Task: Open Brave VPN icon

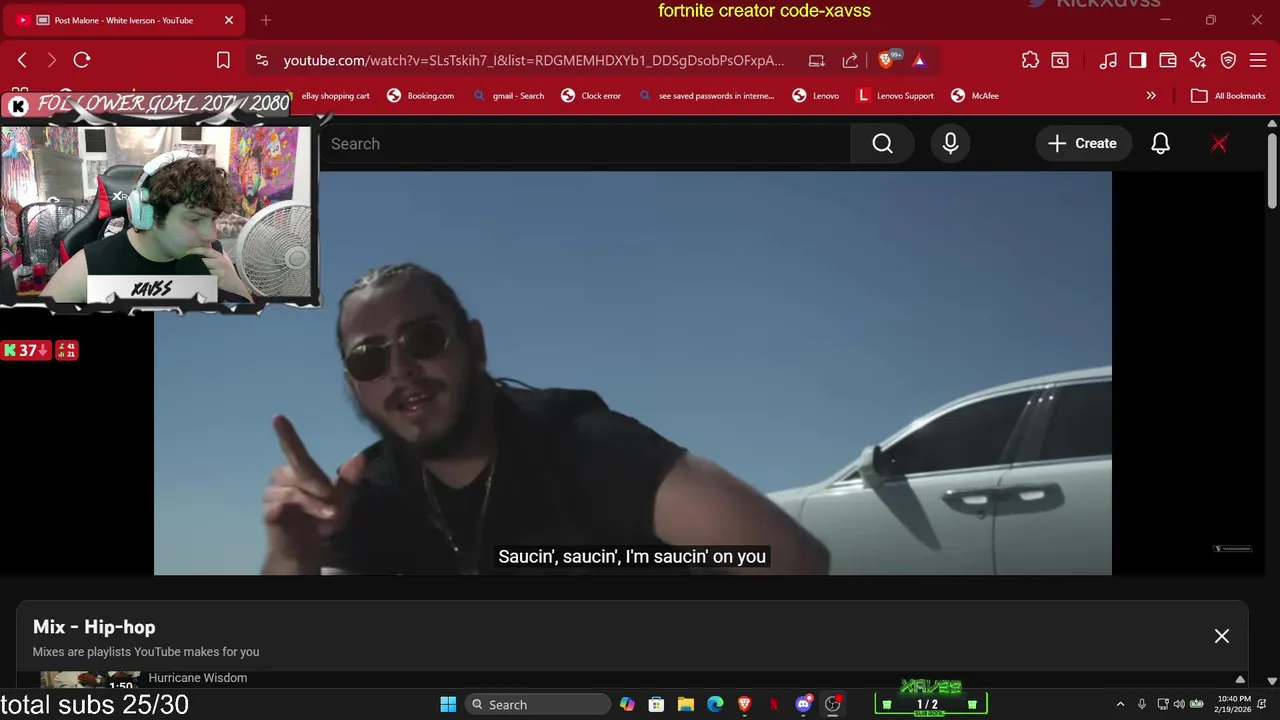Action: pyautogui.click(x=1228, y=60)
